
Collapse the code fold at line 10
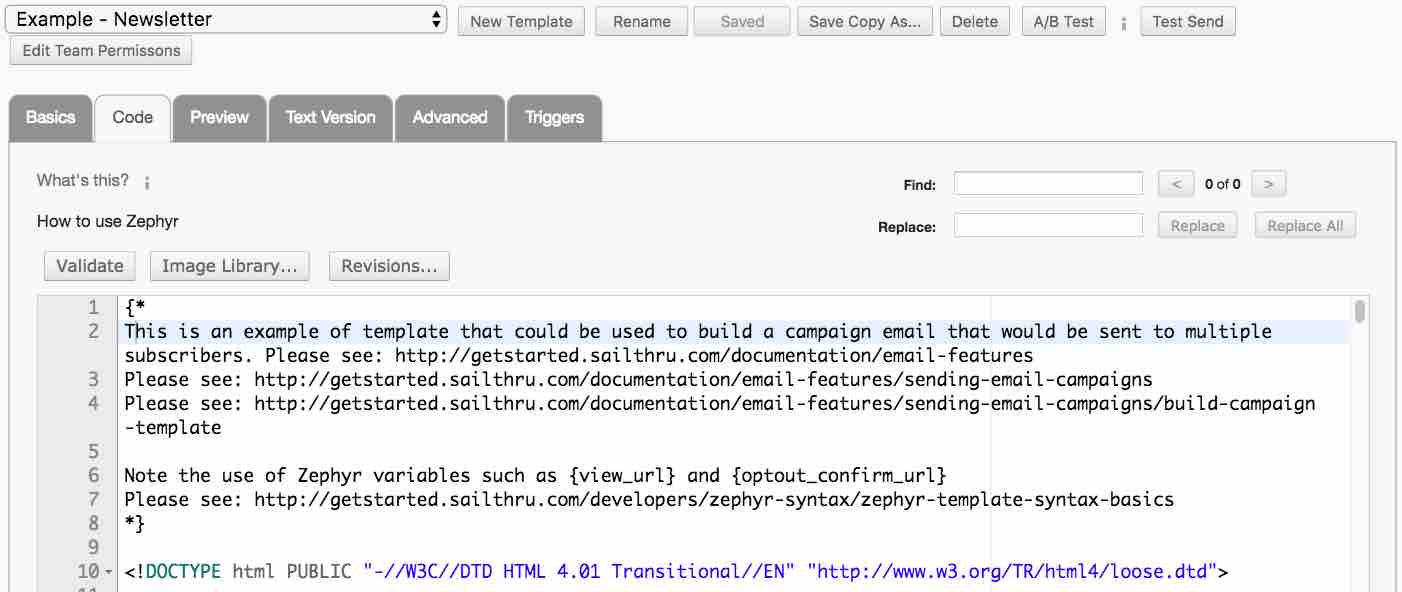coord(108,571)
